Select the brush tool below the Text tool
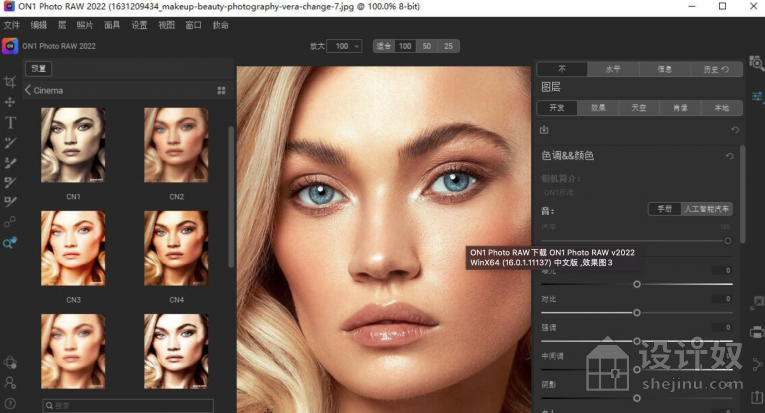This screenshot has height=413, width=765. 10,142
